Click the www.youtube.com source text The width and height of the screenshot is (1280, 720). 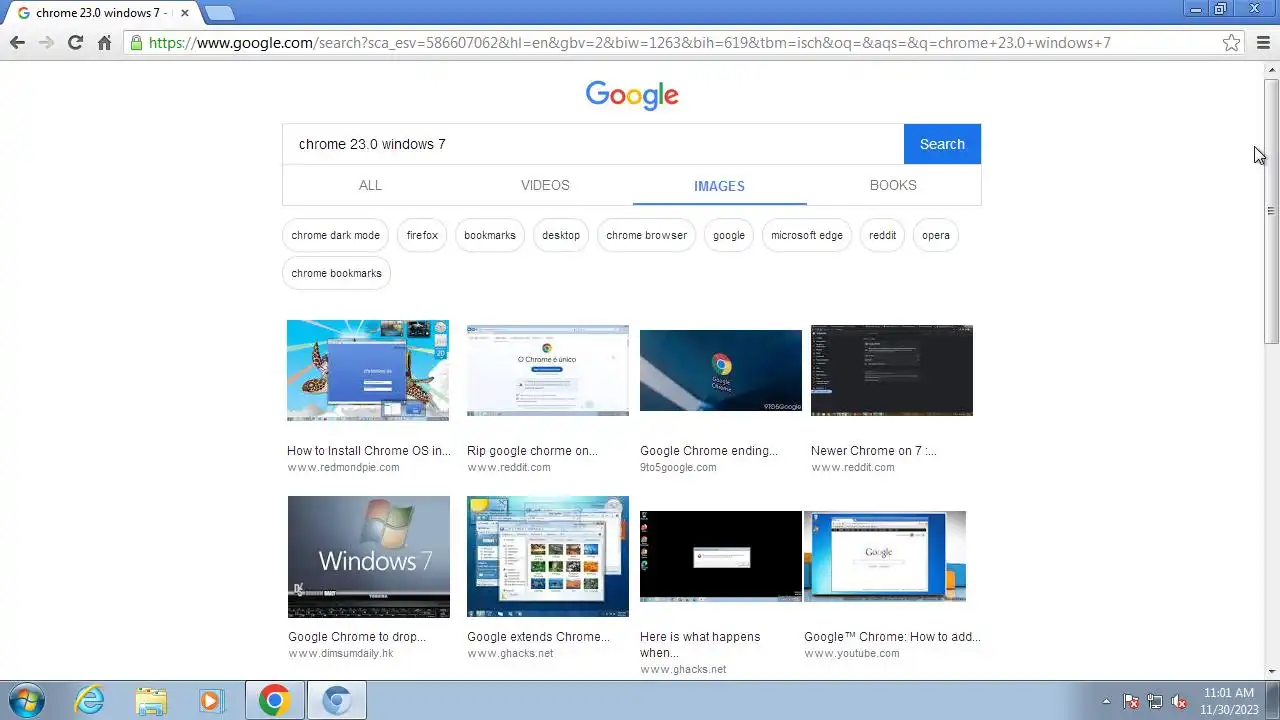(852, 653)
